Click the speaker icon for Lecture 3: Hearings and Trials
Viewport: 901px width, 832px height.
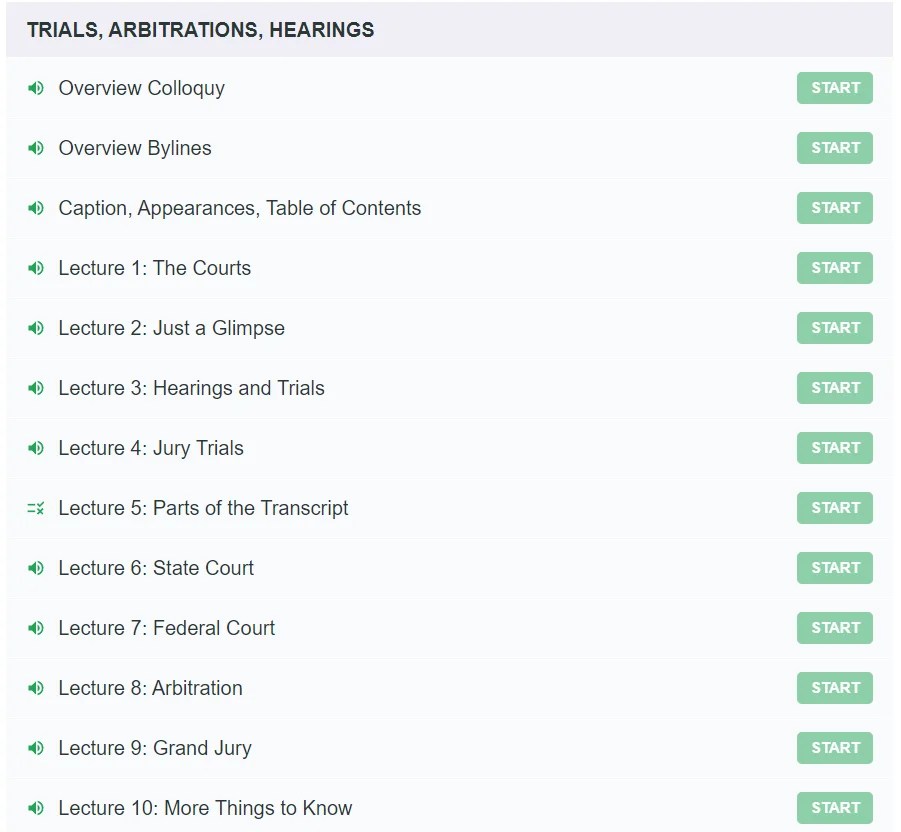coord(36,388)
